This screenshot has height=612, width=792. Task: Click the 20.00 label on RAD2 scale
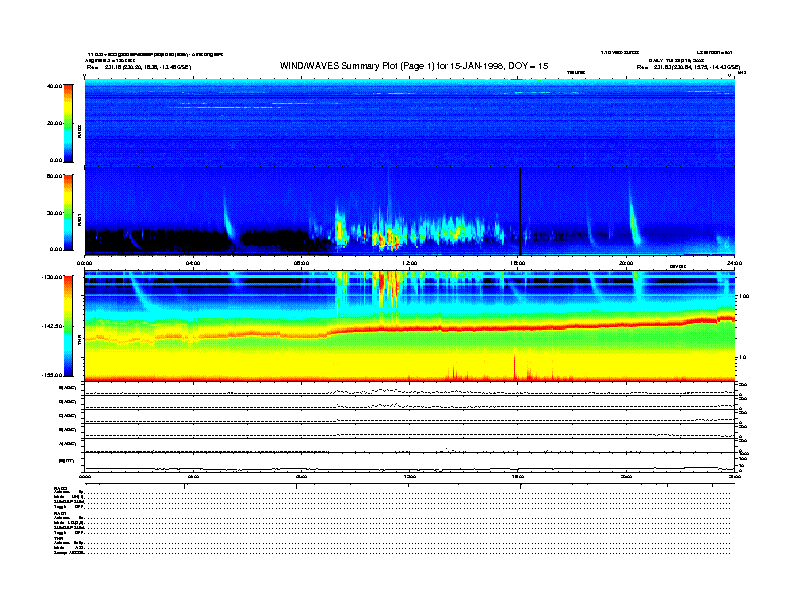(54, 123)
